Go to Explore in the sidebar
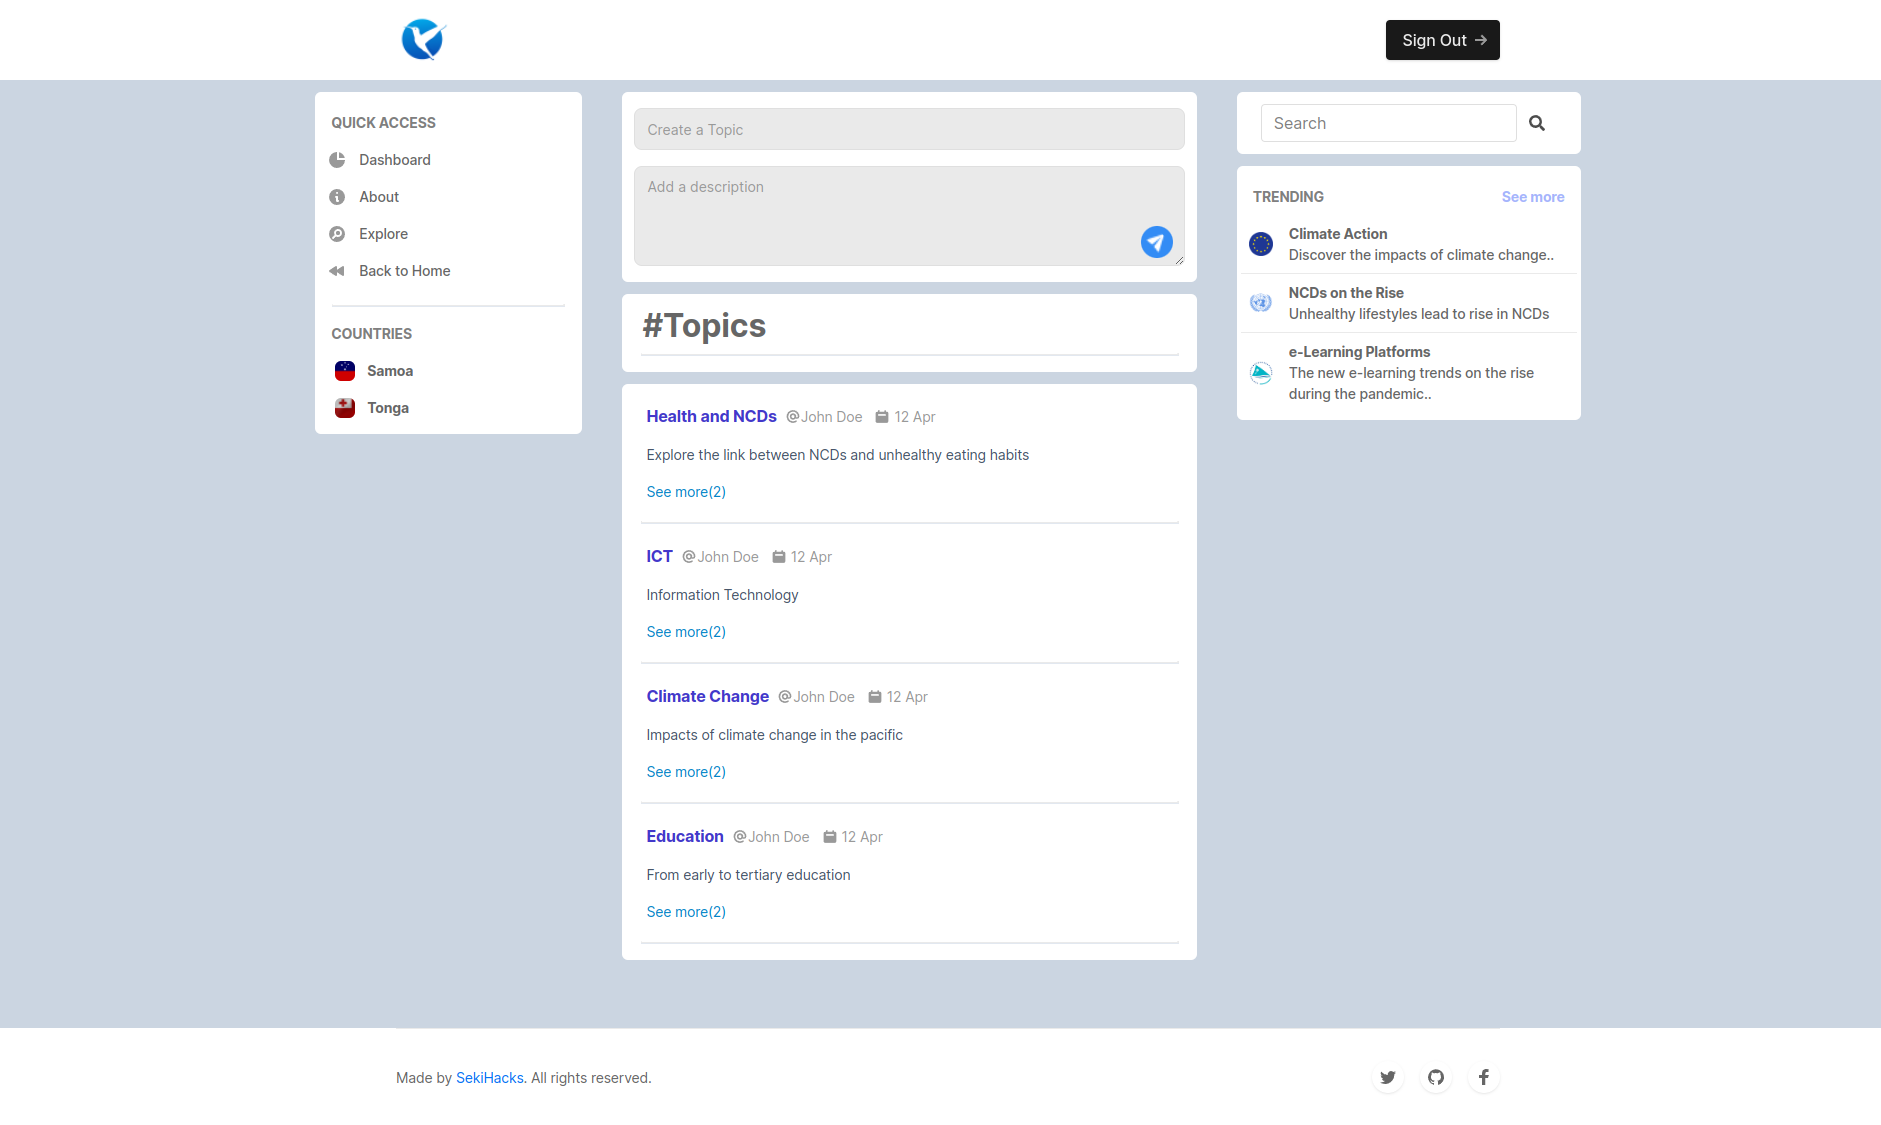 (x=383, y=234)
